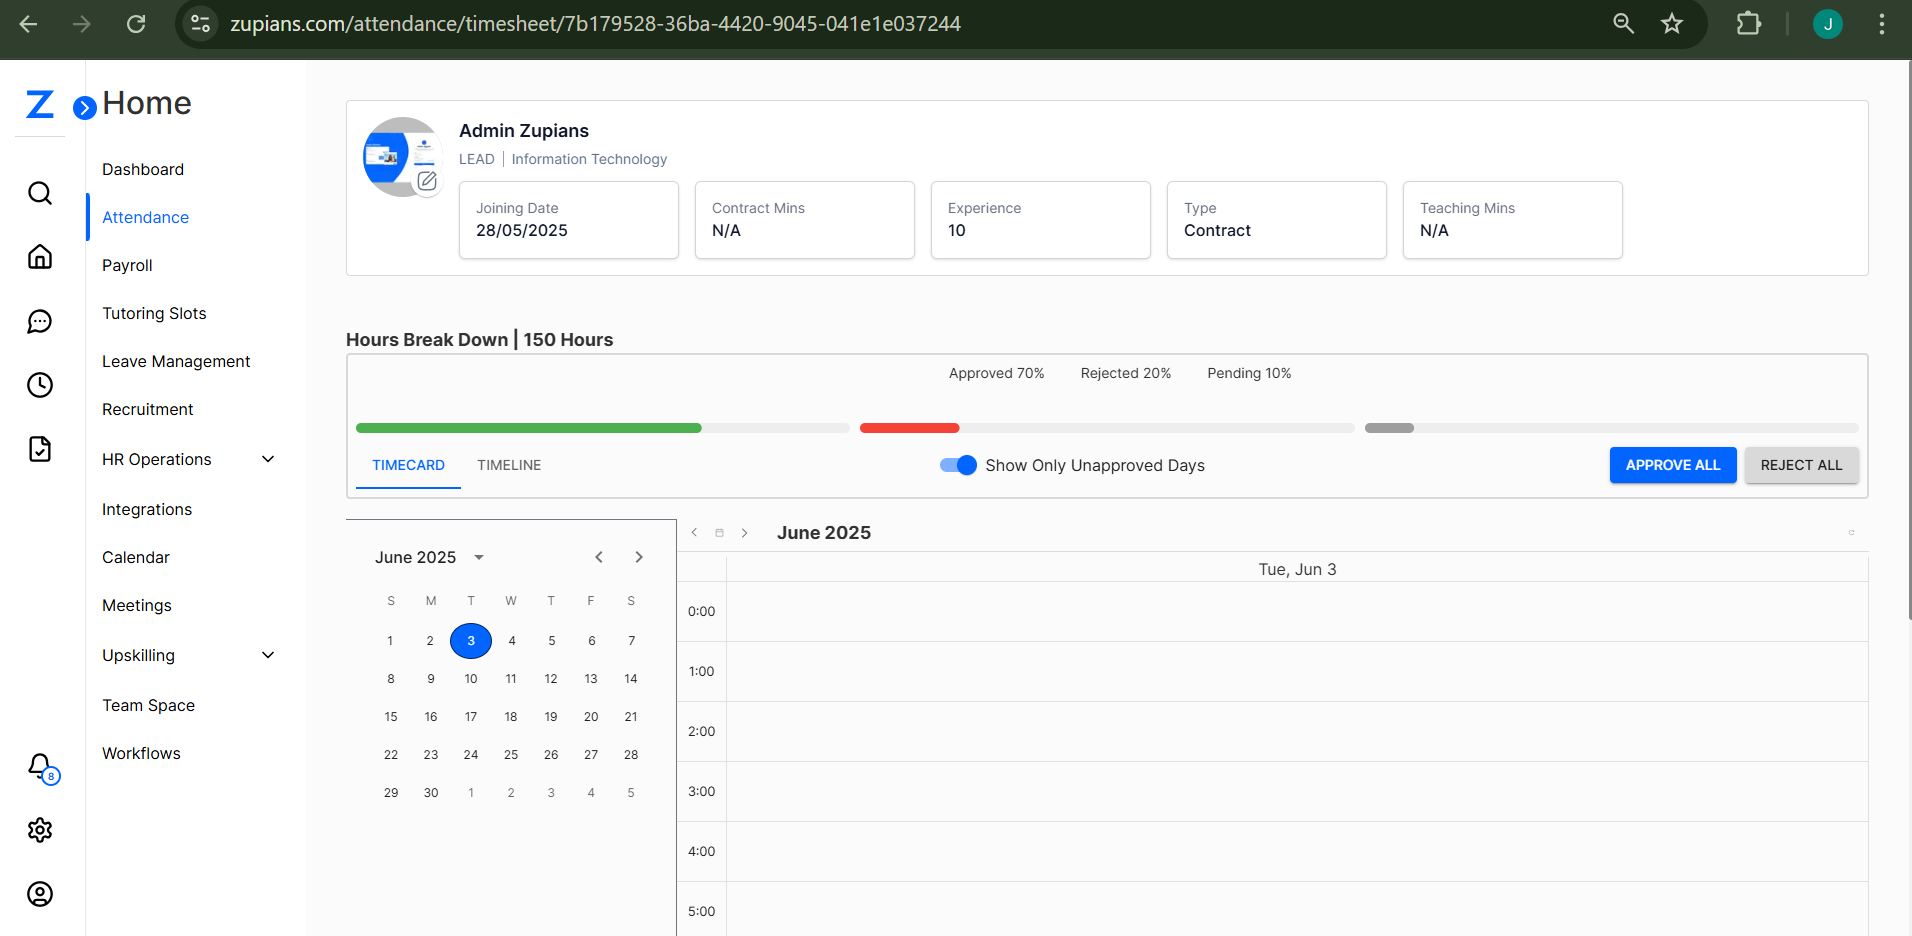Image resolution: width=1912 pixels, height=936 pixels.
Task: Select the tasks checklist icon in the sidebar
Action: pyautogui.click(x=39, y=449)
